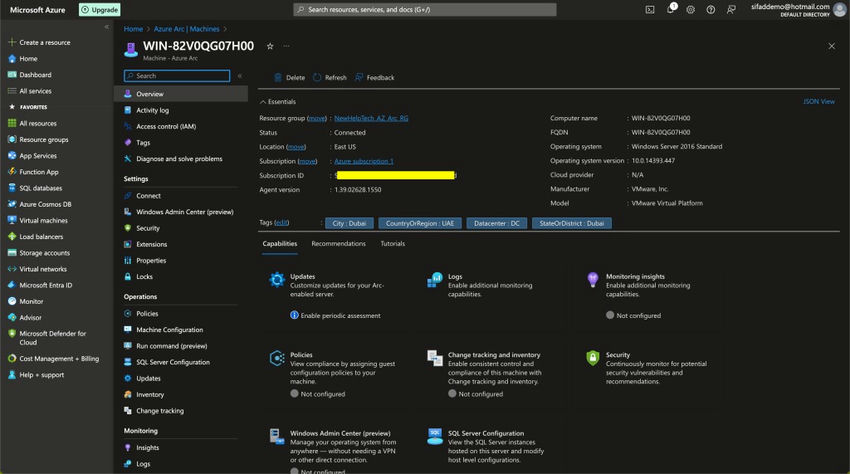The width and height of the screenshot is (850, 474).
Task: Click the Updates capability icon
Action: click(x=277, y=281)
